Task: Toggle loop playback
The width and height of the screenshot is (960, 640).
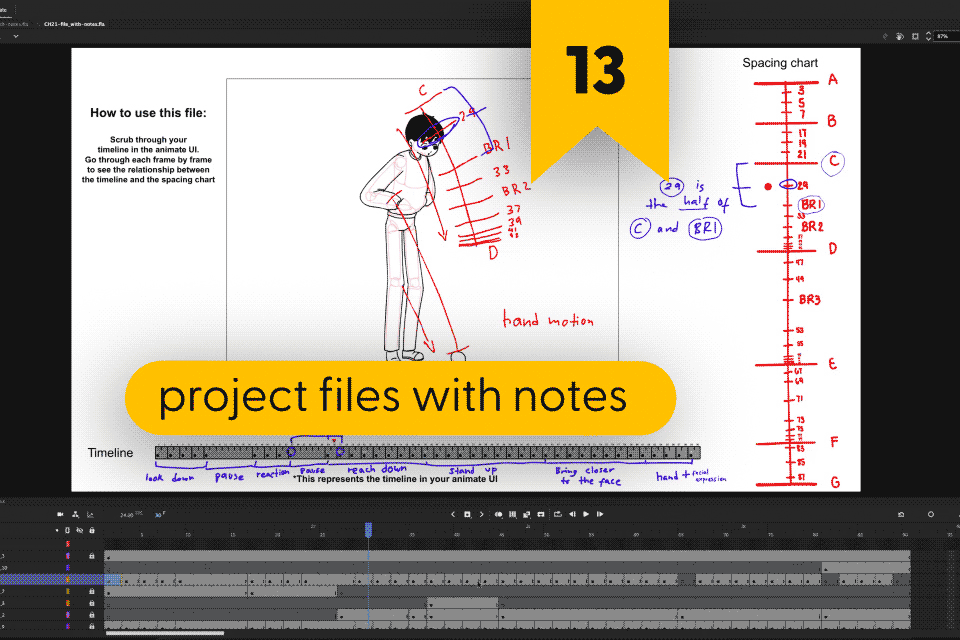Action: coord(558,514)
